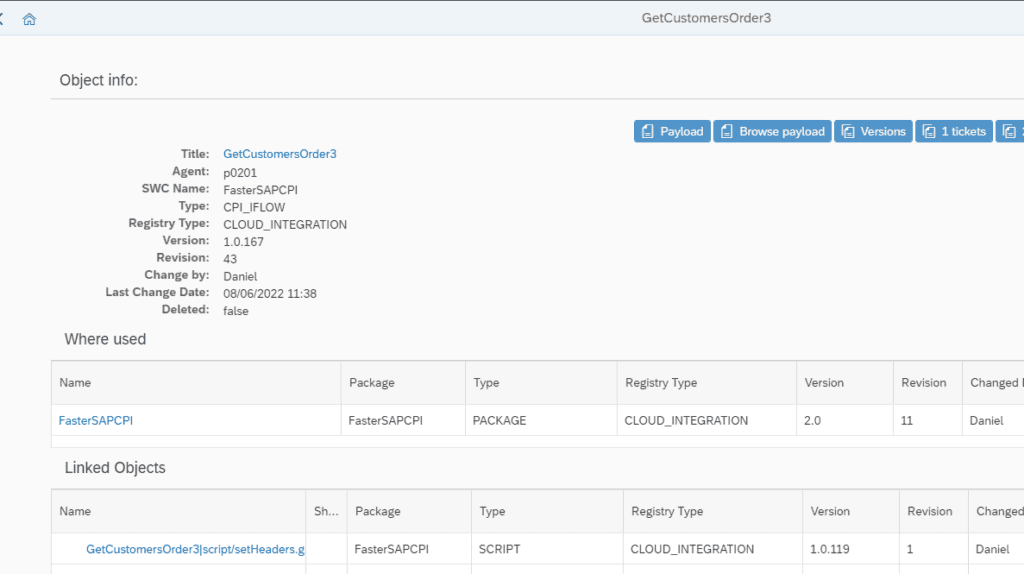
Task: Open GetCustomersOrder3 script setHeaders link
Action: (x=195, y=549)
